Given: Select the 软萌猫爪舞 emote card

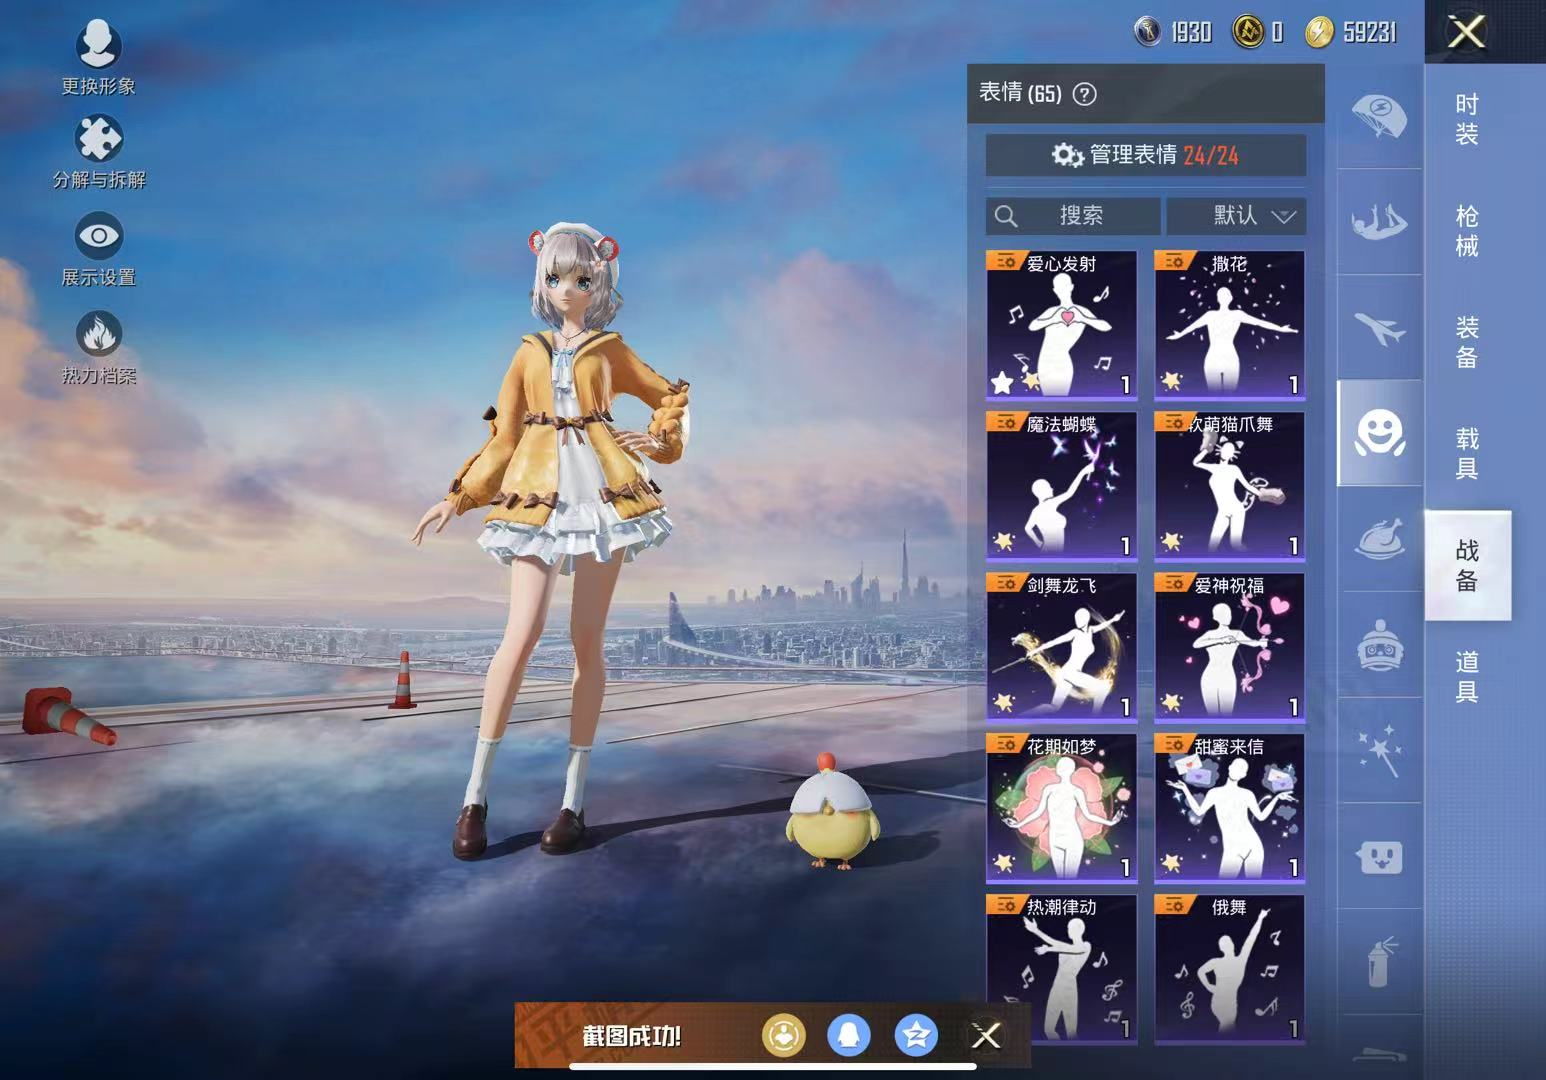Looking at the screenshot, I should (1229, 485).
